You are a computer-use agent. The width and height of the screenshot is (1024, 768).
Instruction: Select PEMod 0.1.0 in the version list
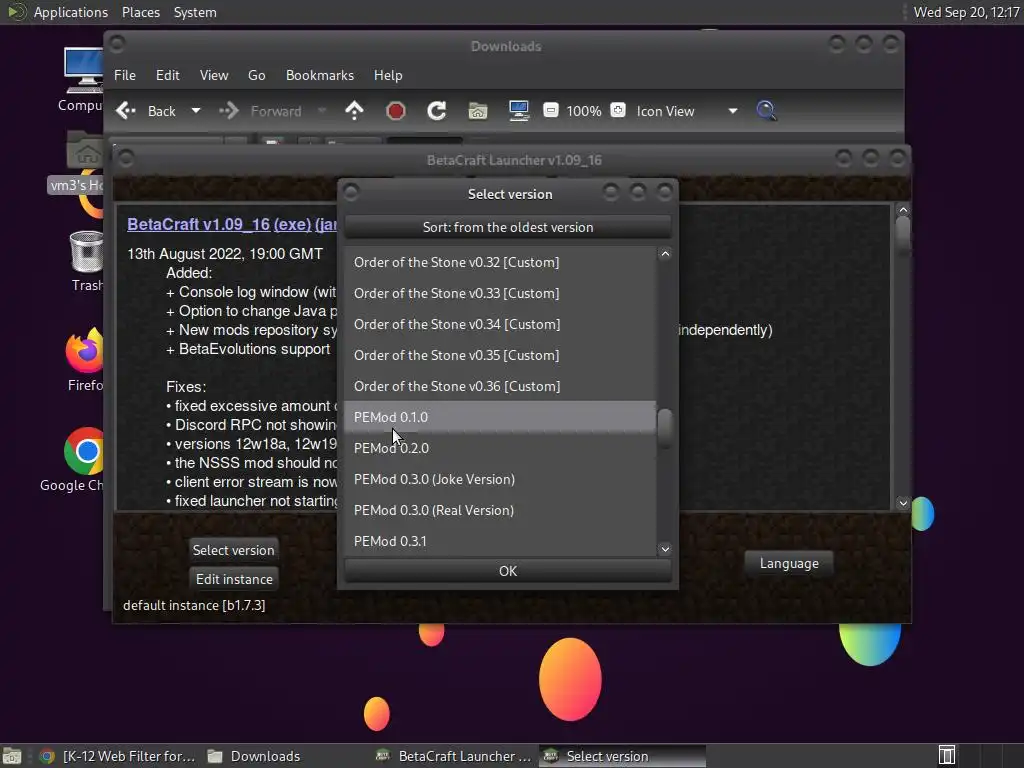(x=500, y=417)
